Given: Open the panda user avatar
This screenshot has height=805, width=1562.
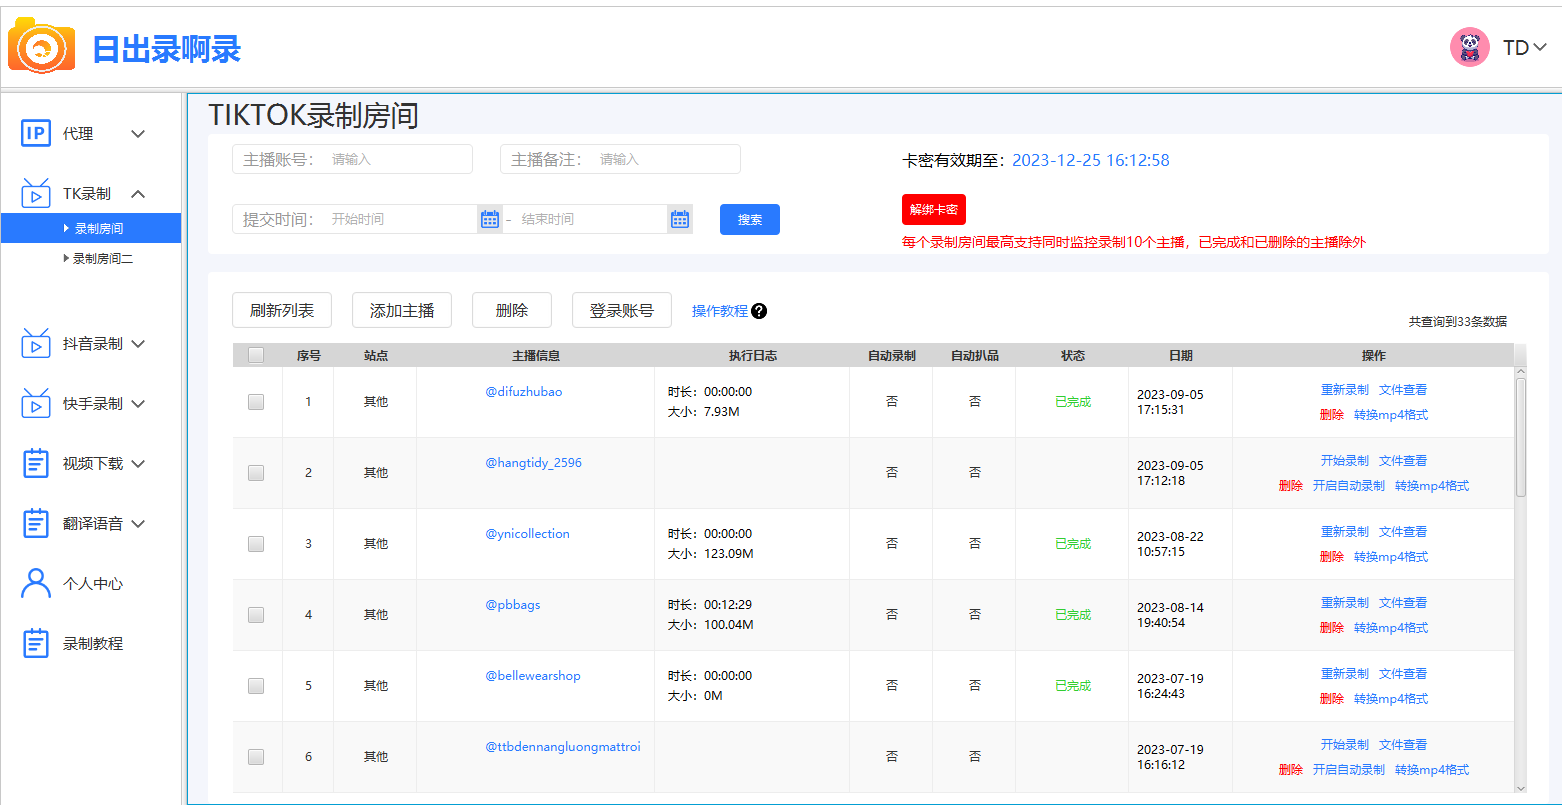Looking at the screenshot, I should (1470, 47).
